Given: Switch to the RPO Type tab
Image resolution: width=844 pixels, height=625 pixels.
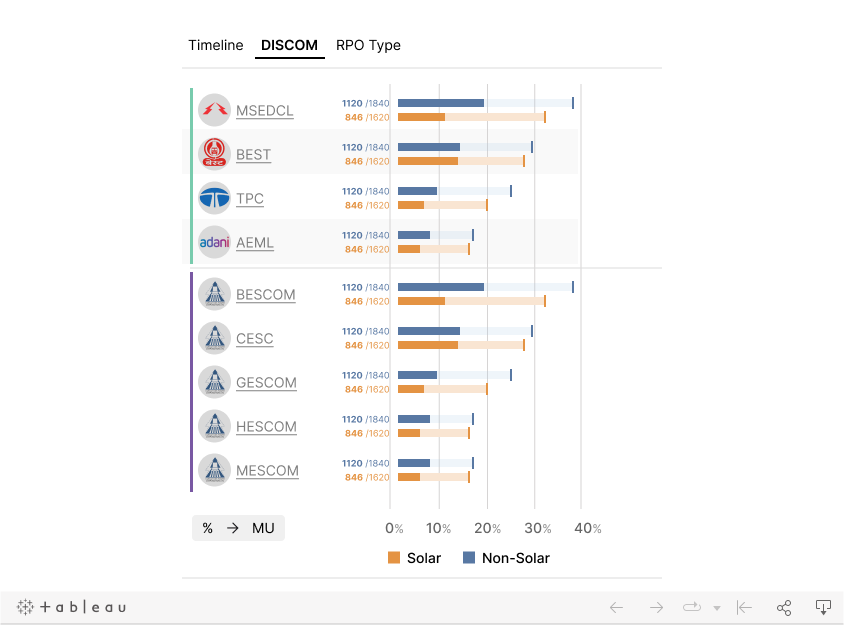Looking at the screenshot, I should tap(368, 45).
